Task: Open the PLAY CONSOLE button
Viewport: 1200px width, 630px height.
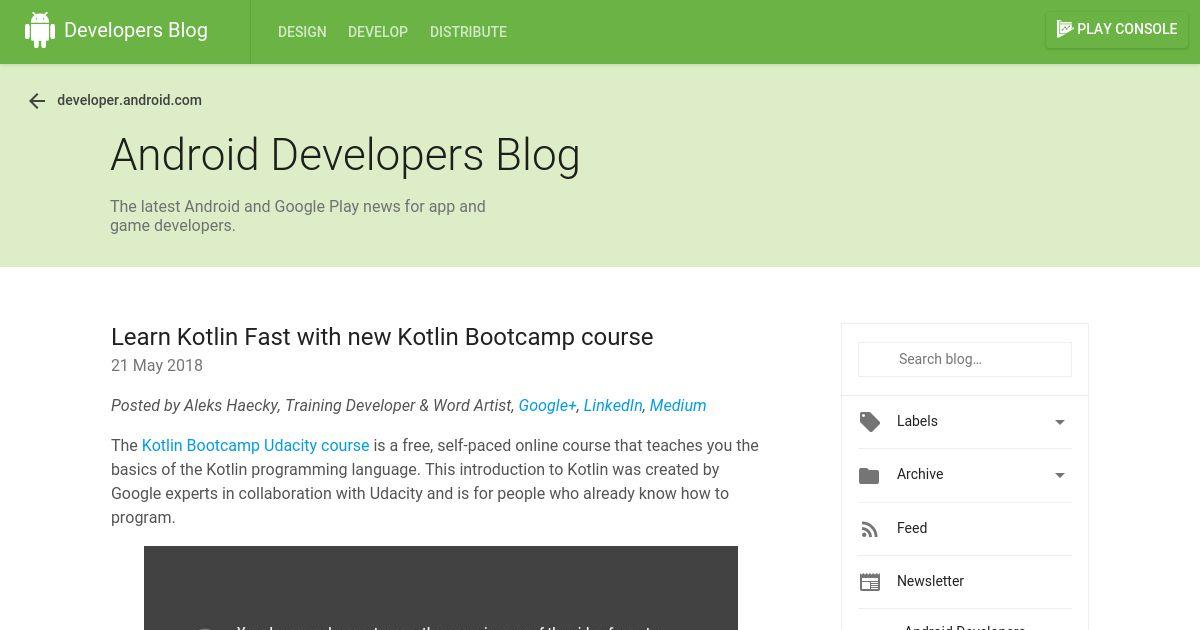Action: coord(1117,29)
